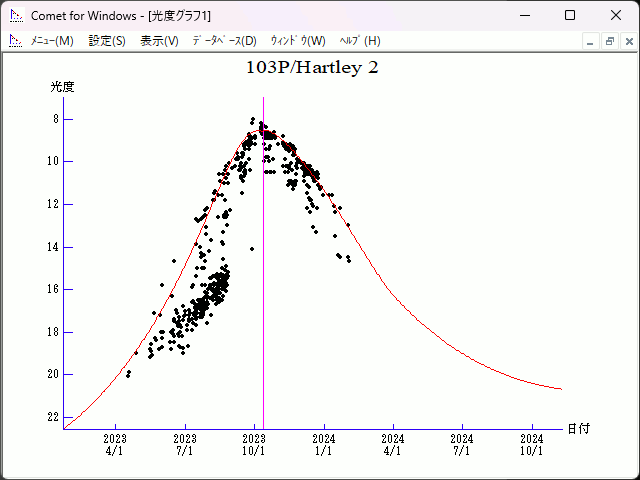Click magnitude 22 axis label
The image size is (640, 480).
53,417
